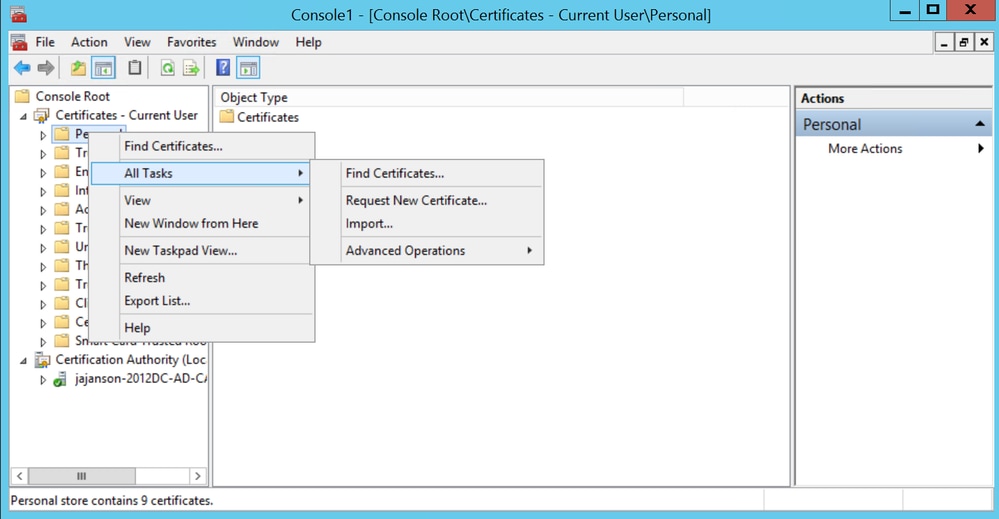The image size is (999, 519).
Task: Collapse the Personal section in Actions pane
Action: click(980, 124)
